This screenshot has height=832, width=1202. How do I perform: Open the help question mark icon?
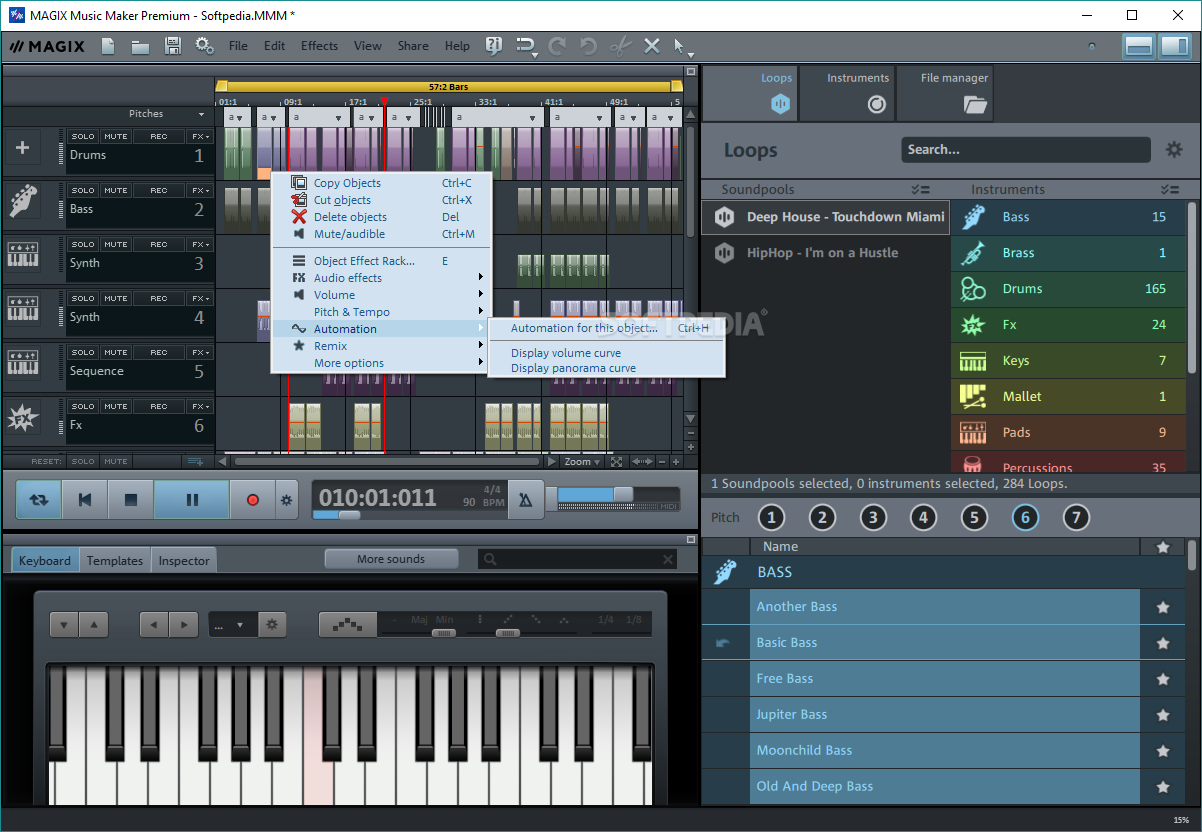click(x=493, y=46)
